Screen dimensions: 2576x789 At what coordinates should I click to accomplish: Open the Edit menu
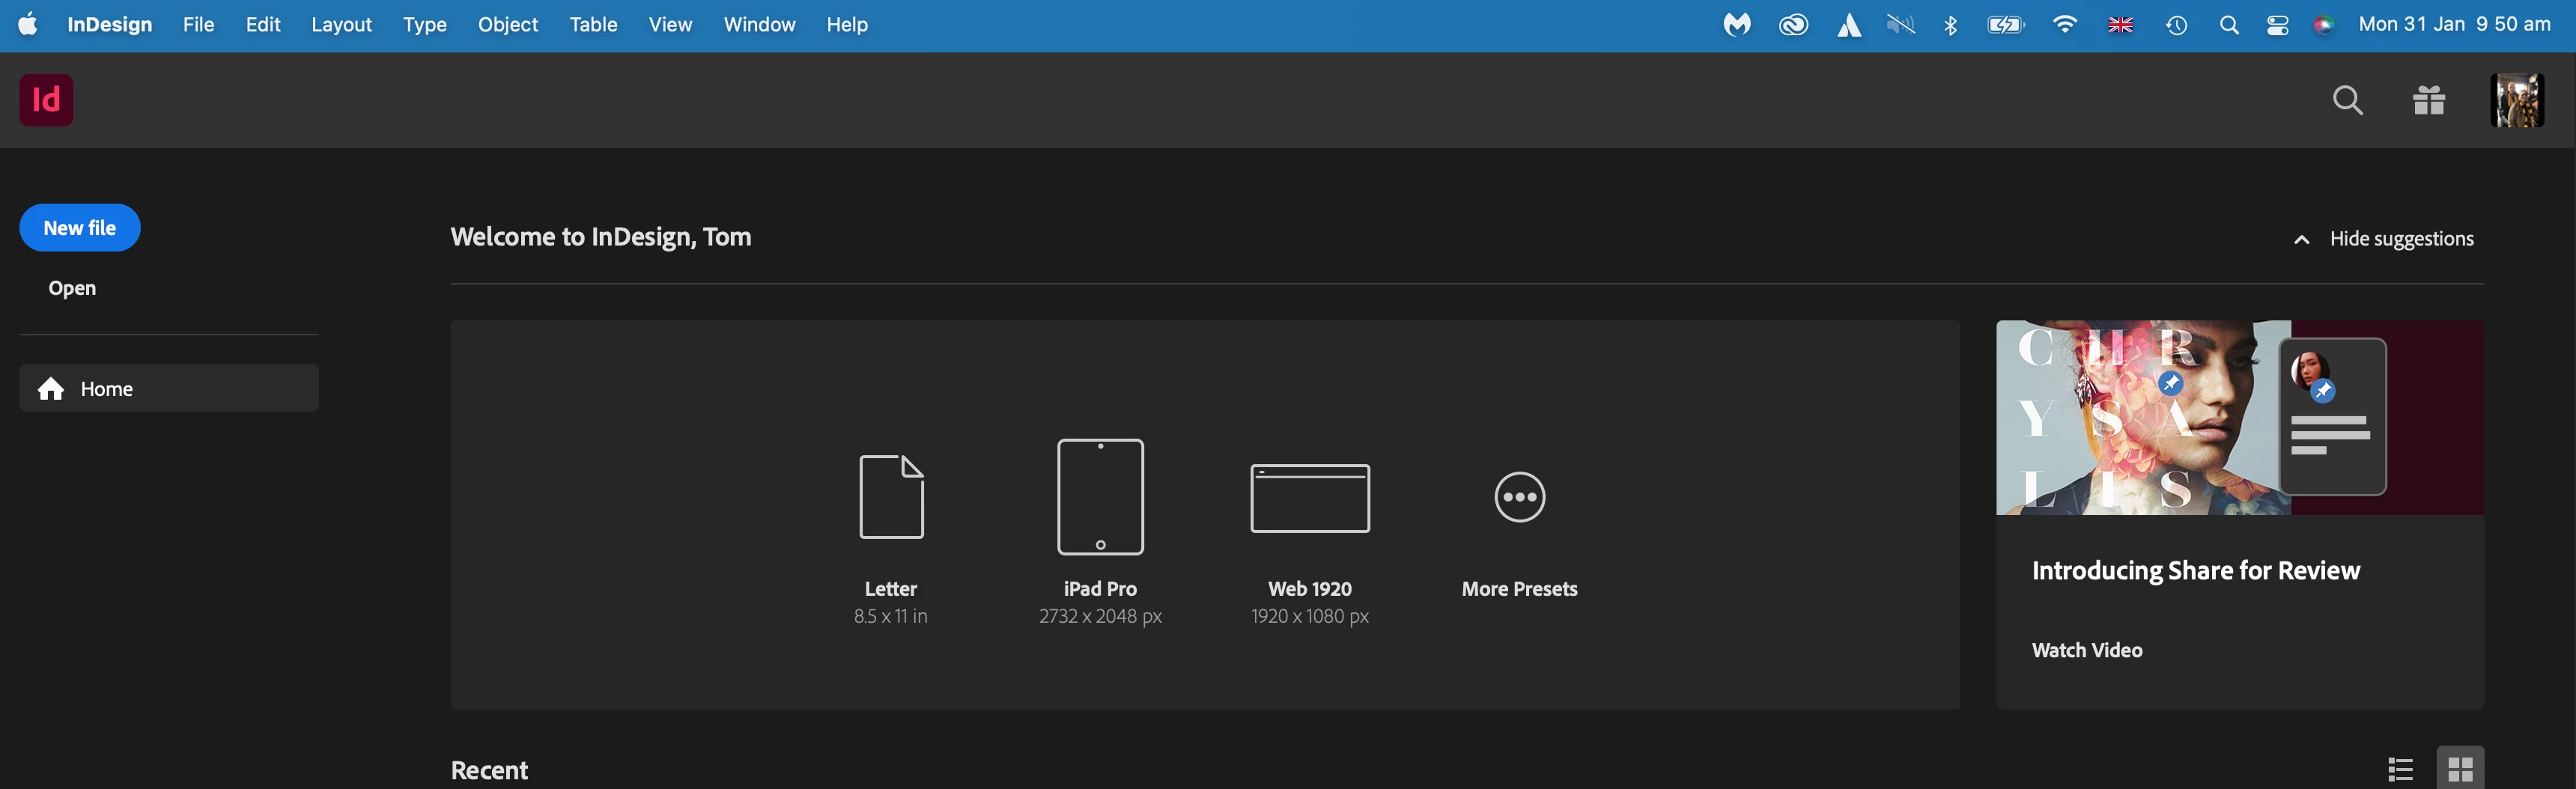click(263, 24)
